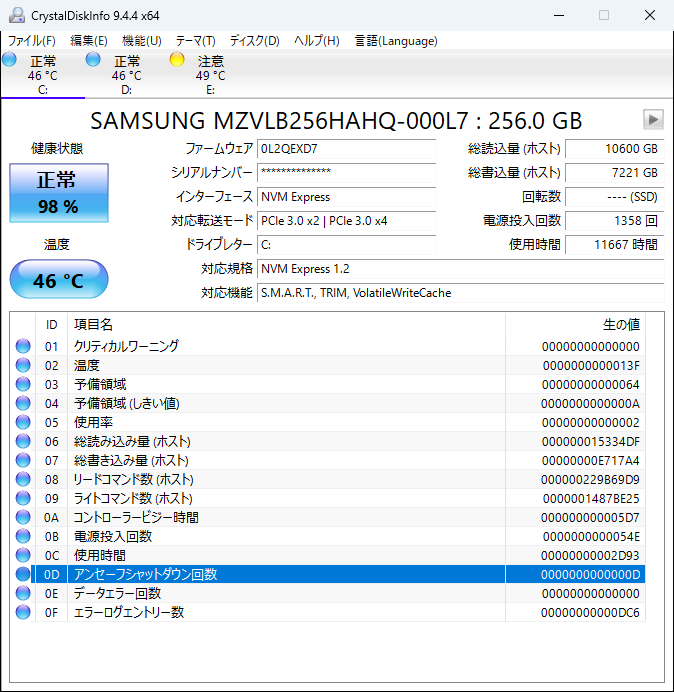This screenshot has height=692, width=674.
Task: Click the 対応規格 field NVM Express 1.2
Action: 460,269
